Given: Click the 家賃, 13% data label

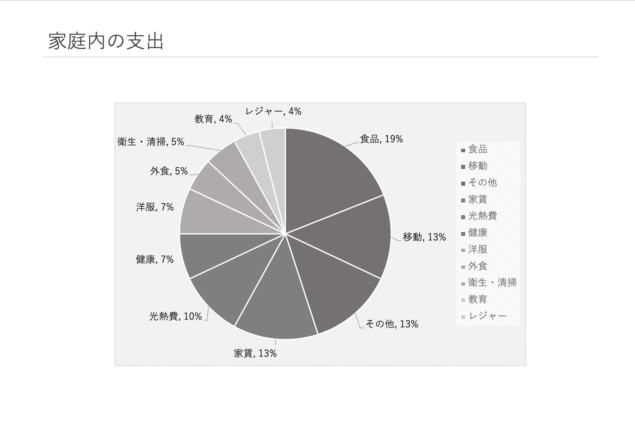Looking at the screenshot, I should point(255,353).
